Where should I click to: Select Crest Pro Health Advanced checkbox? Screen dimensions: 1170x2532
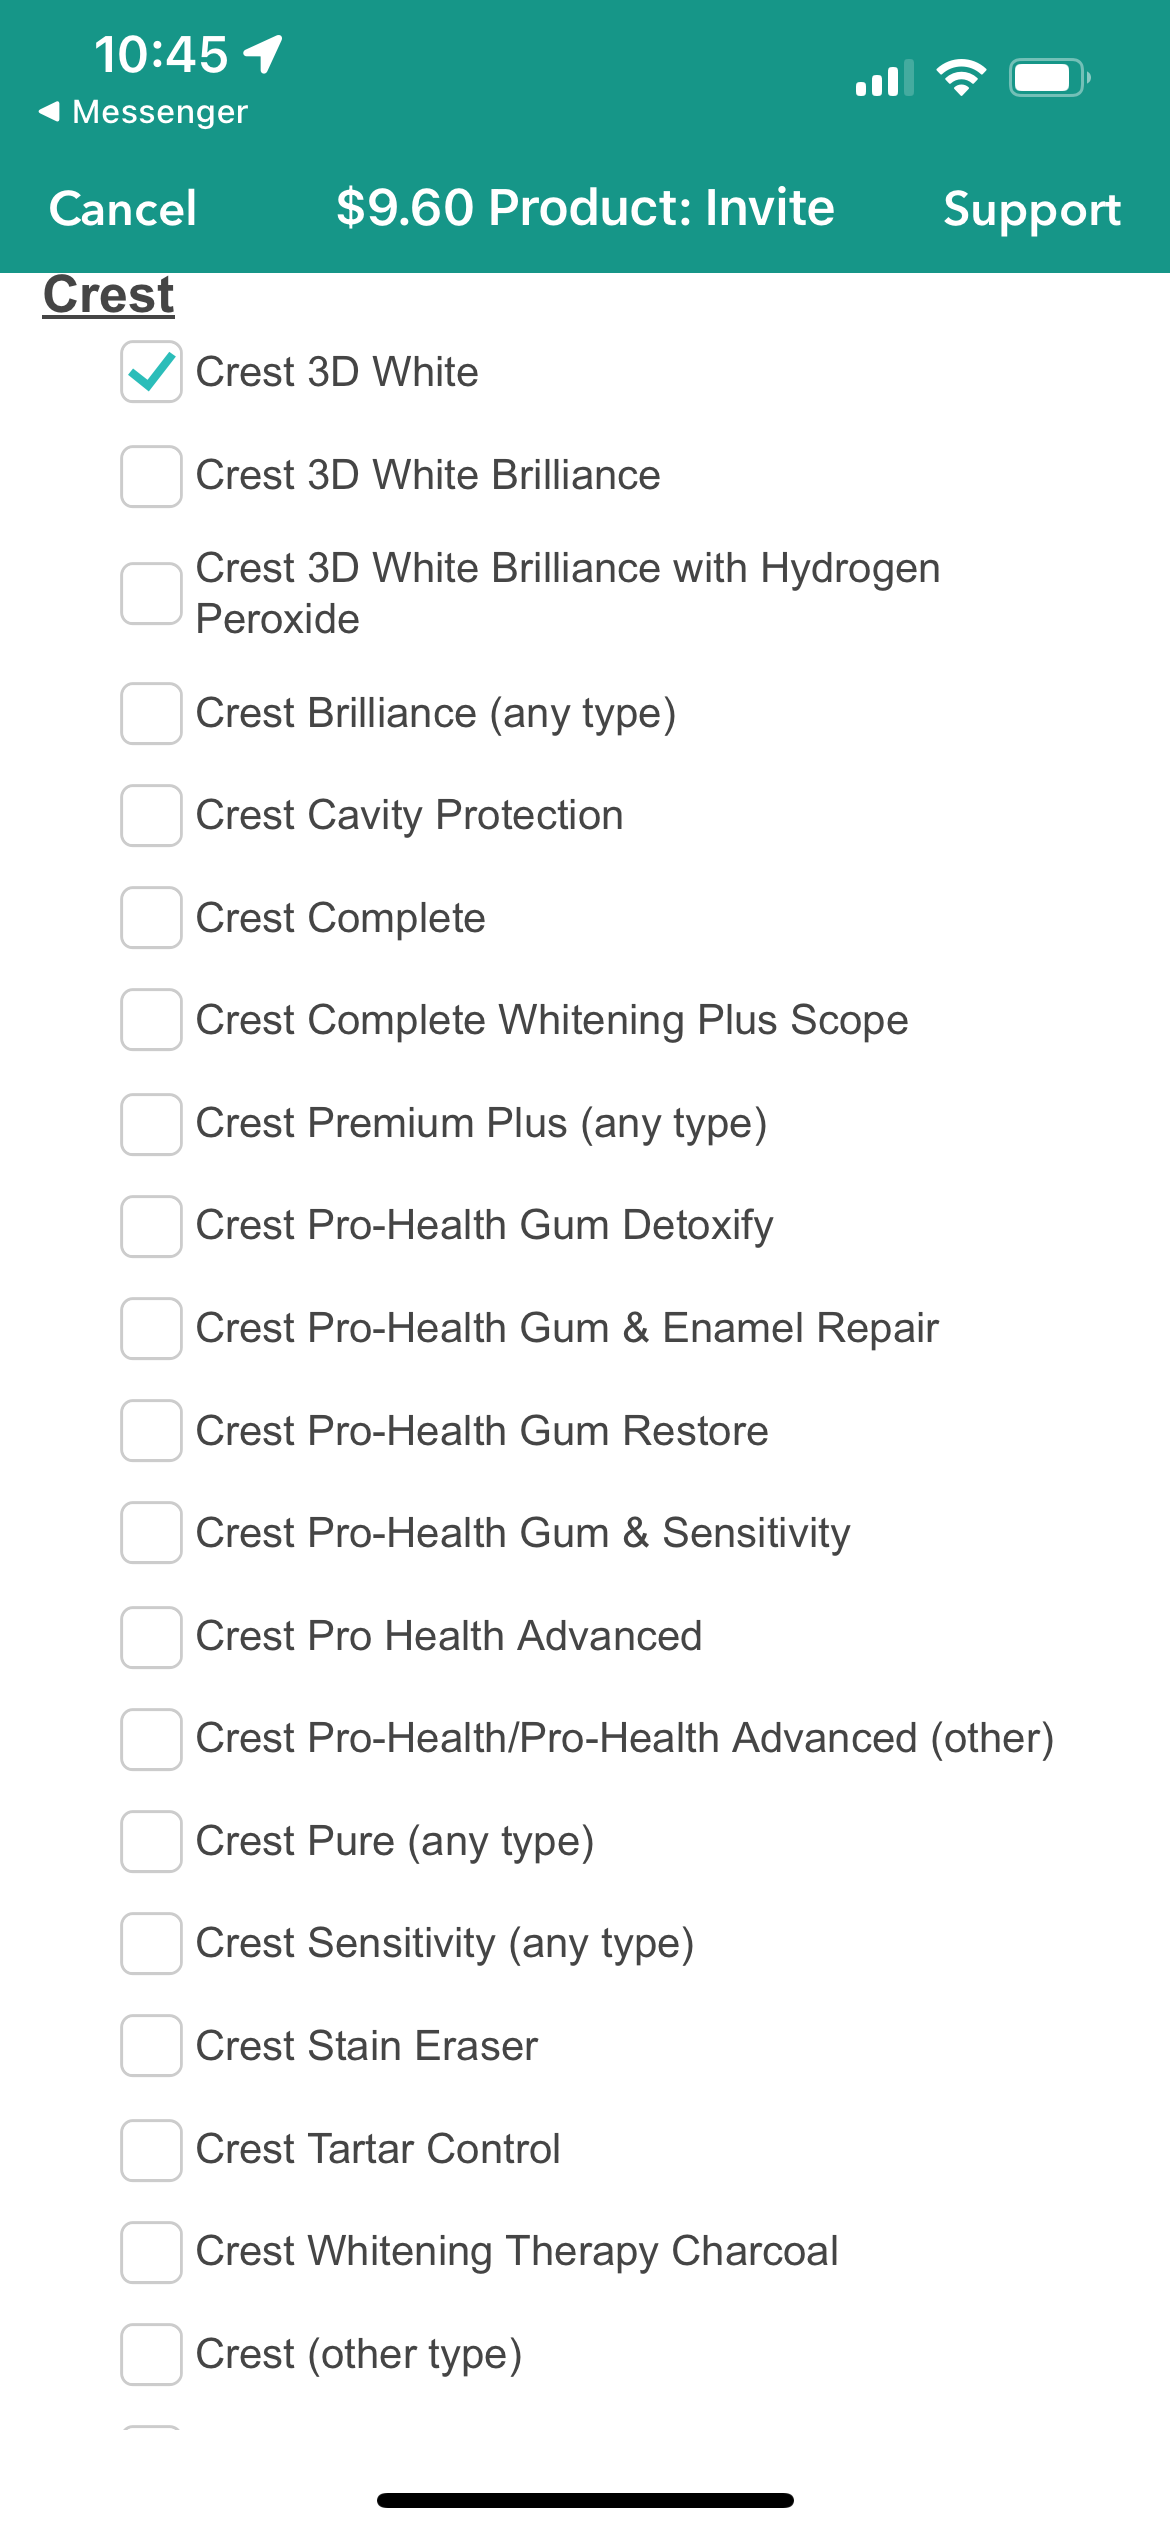click(x=151, y=1637)
